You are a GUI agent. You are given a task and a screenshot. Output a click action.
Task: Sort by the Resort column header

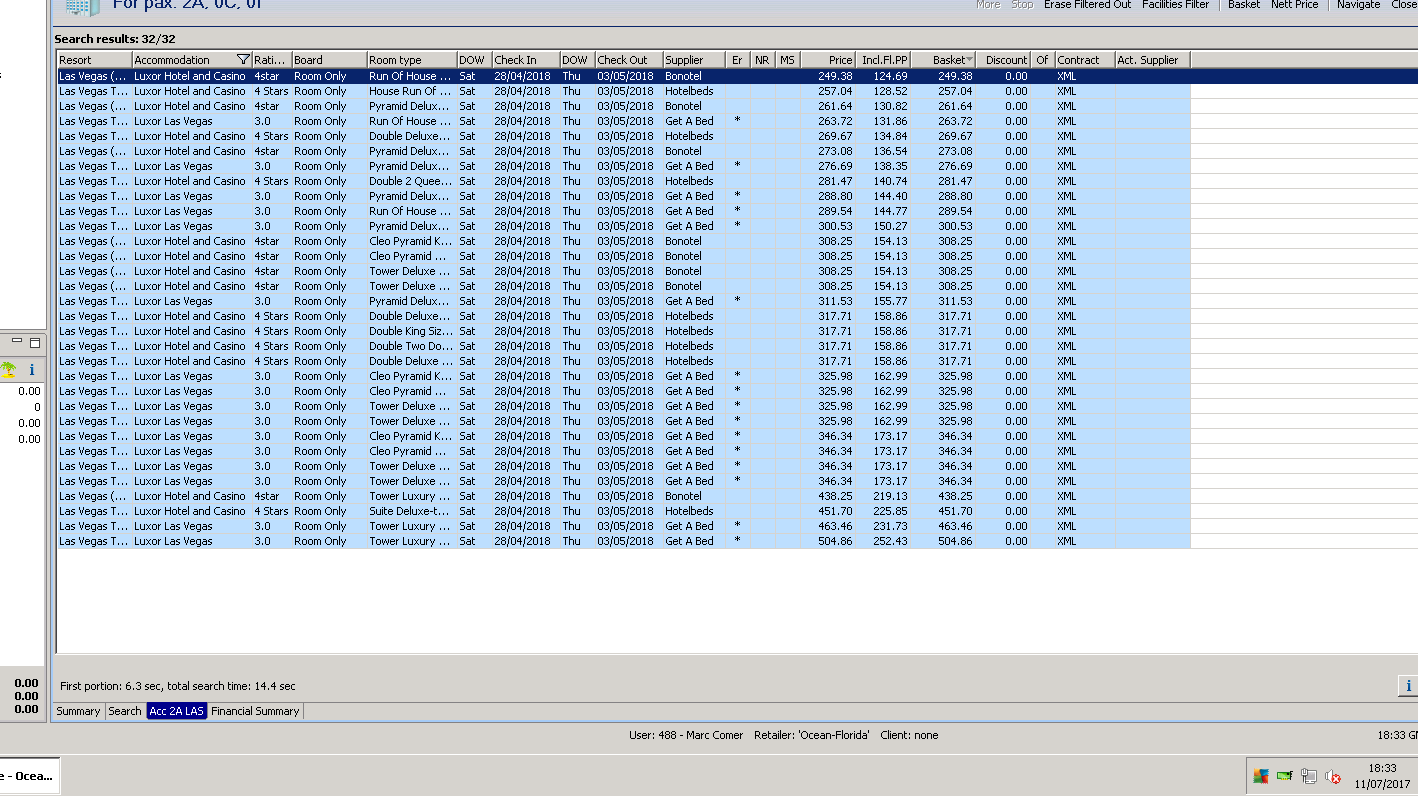[94, 60]
